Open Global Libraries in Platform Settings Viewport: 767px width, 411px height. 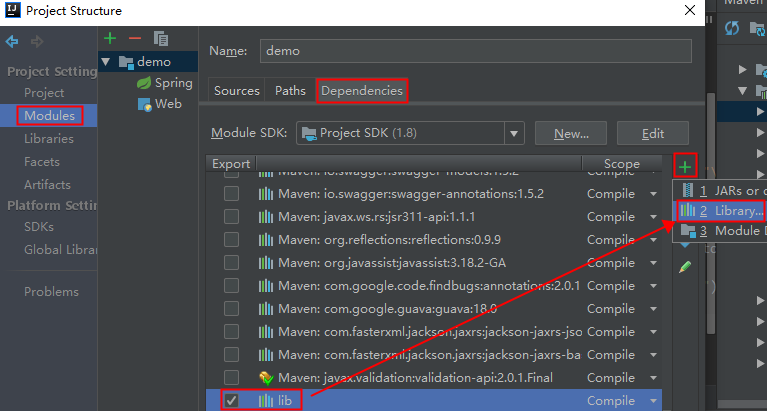tap(61, 250)
